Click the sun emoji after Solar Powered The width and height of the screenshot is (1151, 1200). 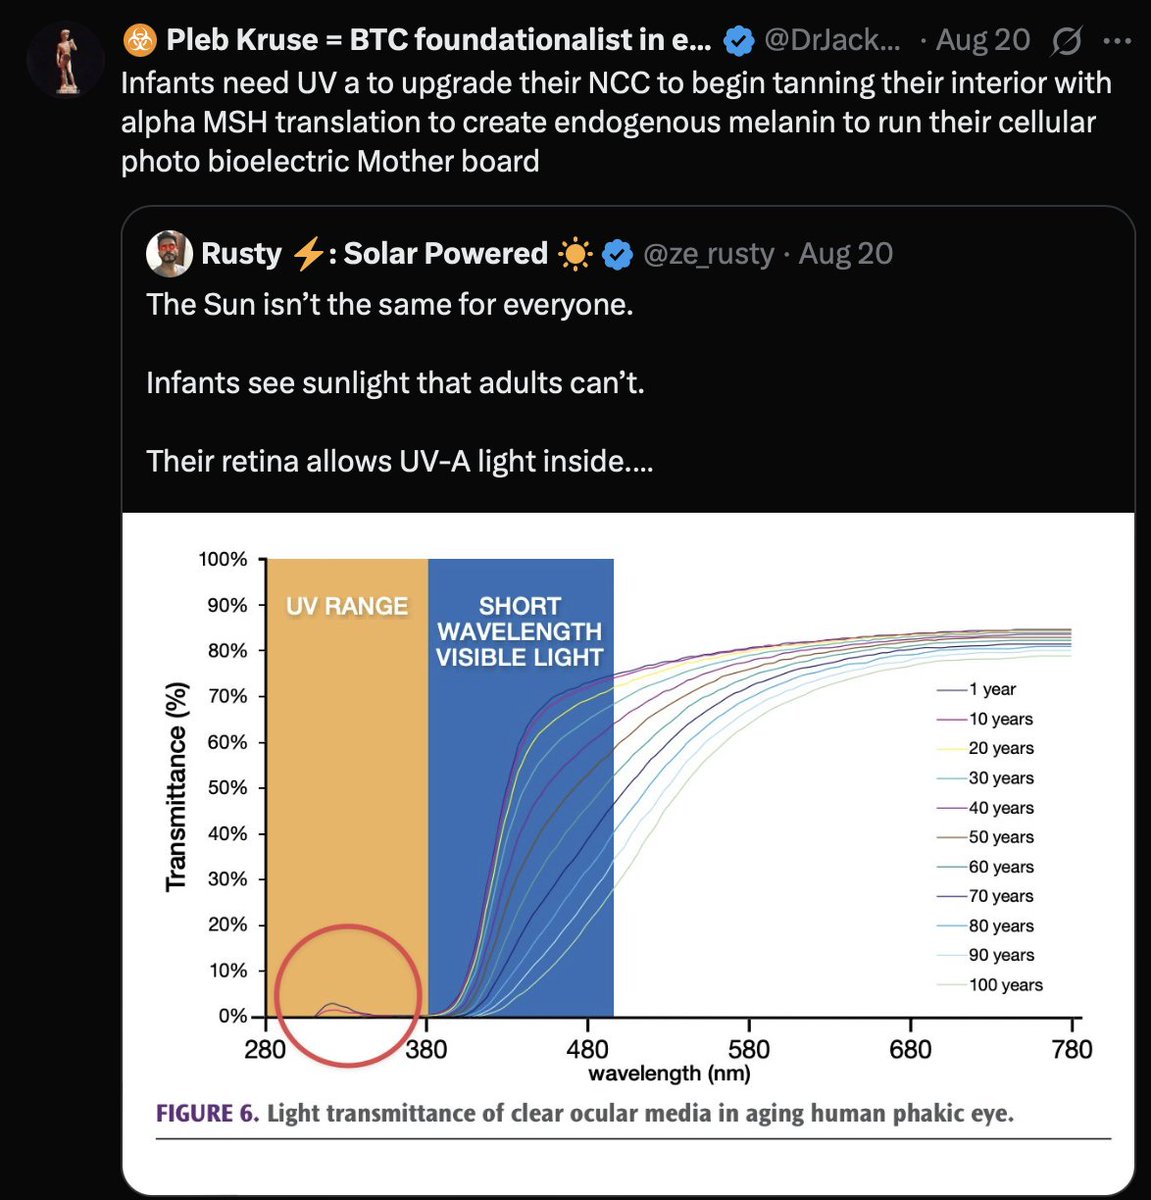(x=575, y=255)
